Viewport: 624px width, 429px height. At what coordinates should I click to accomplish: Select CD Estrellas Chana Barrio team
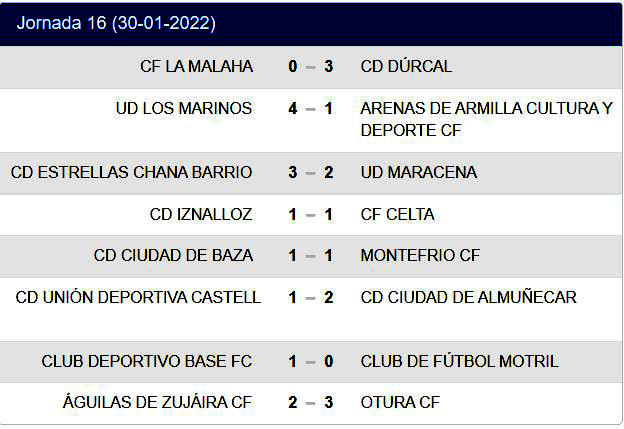click(x=132, y=172)
